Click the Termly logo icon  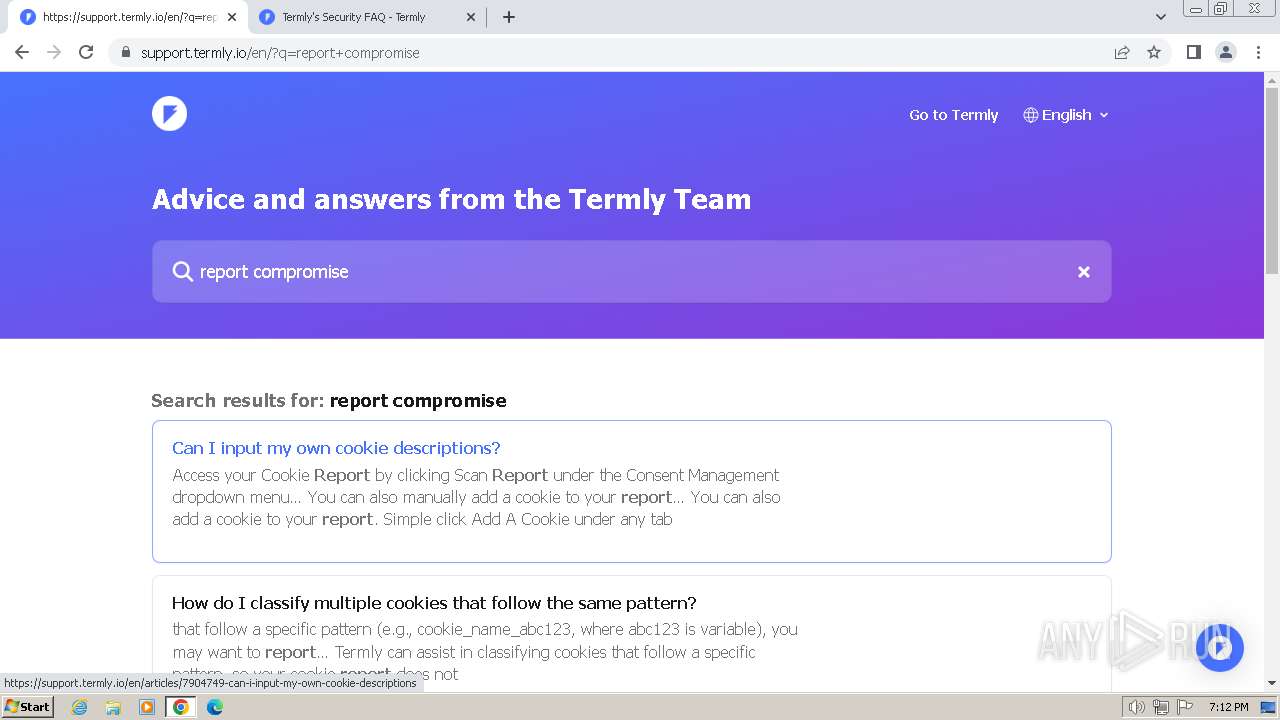169,114
